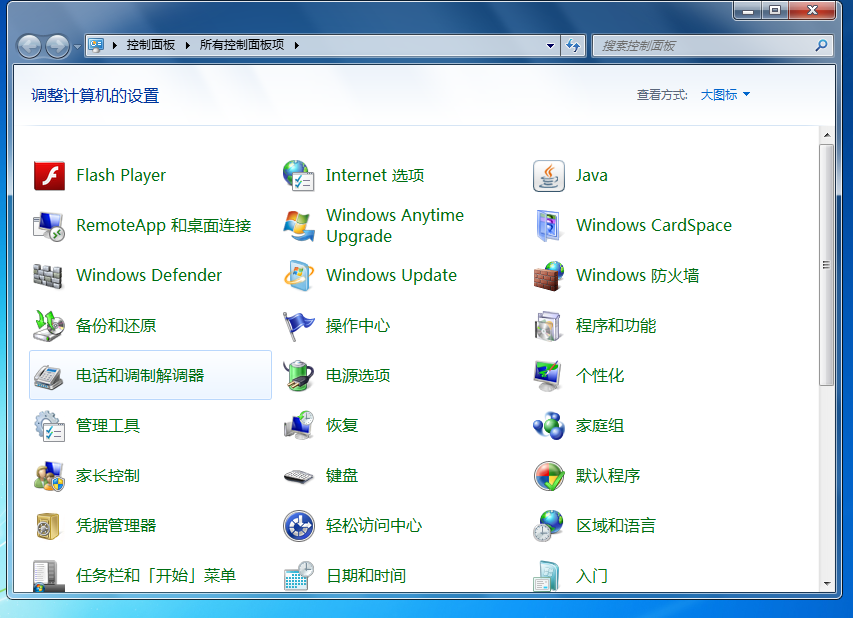Open the 凭据管理器 vault icon

[x=48, y=526]
